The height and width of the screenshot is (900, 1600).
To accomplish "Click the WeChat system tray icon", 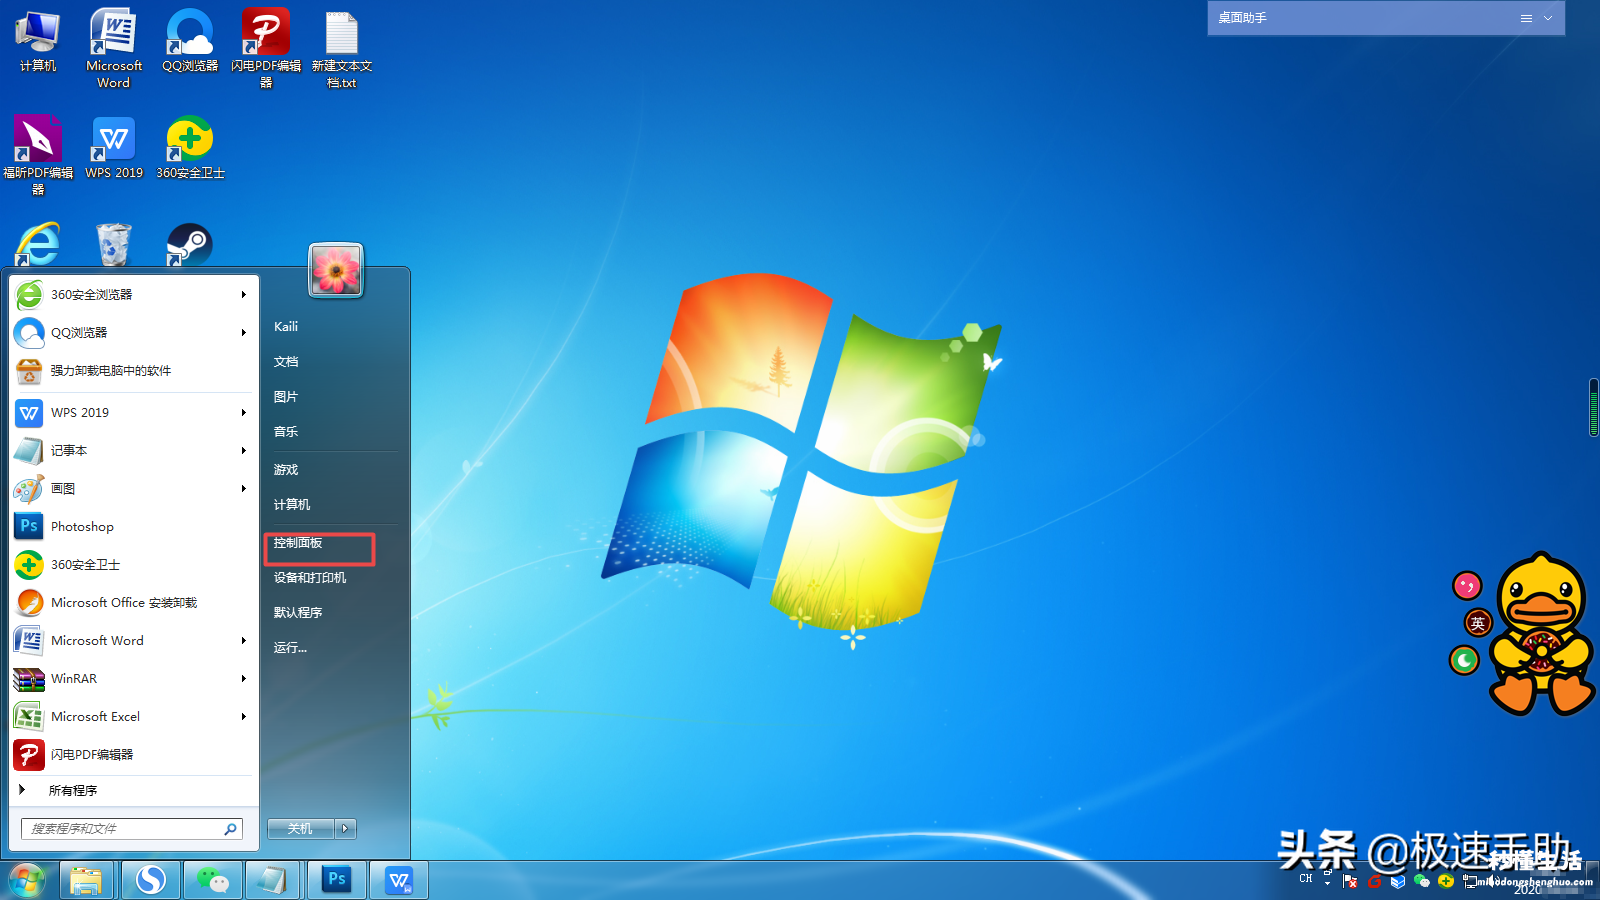I will point(1422,881).
